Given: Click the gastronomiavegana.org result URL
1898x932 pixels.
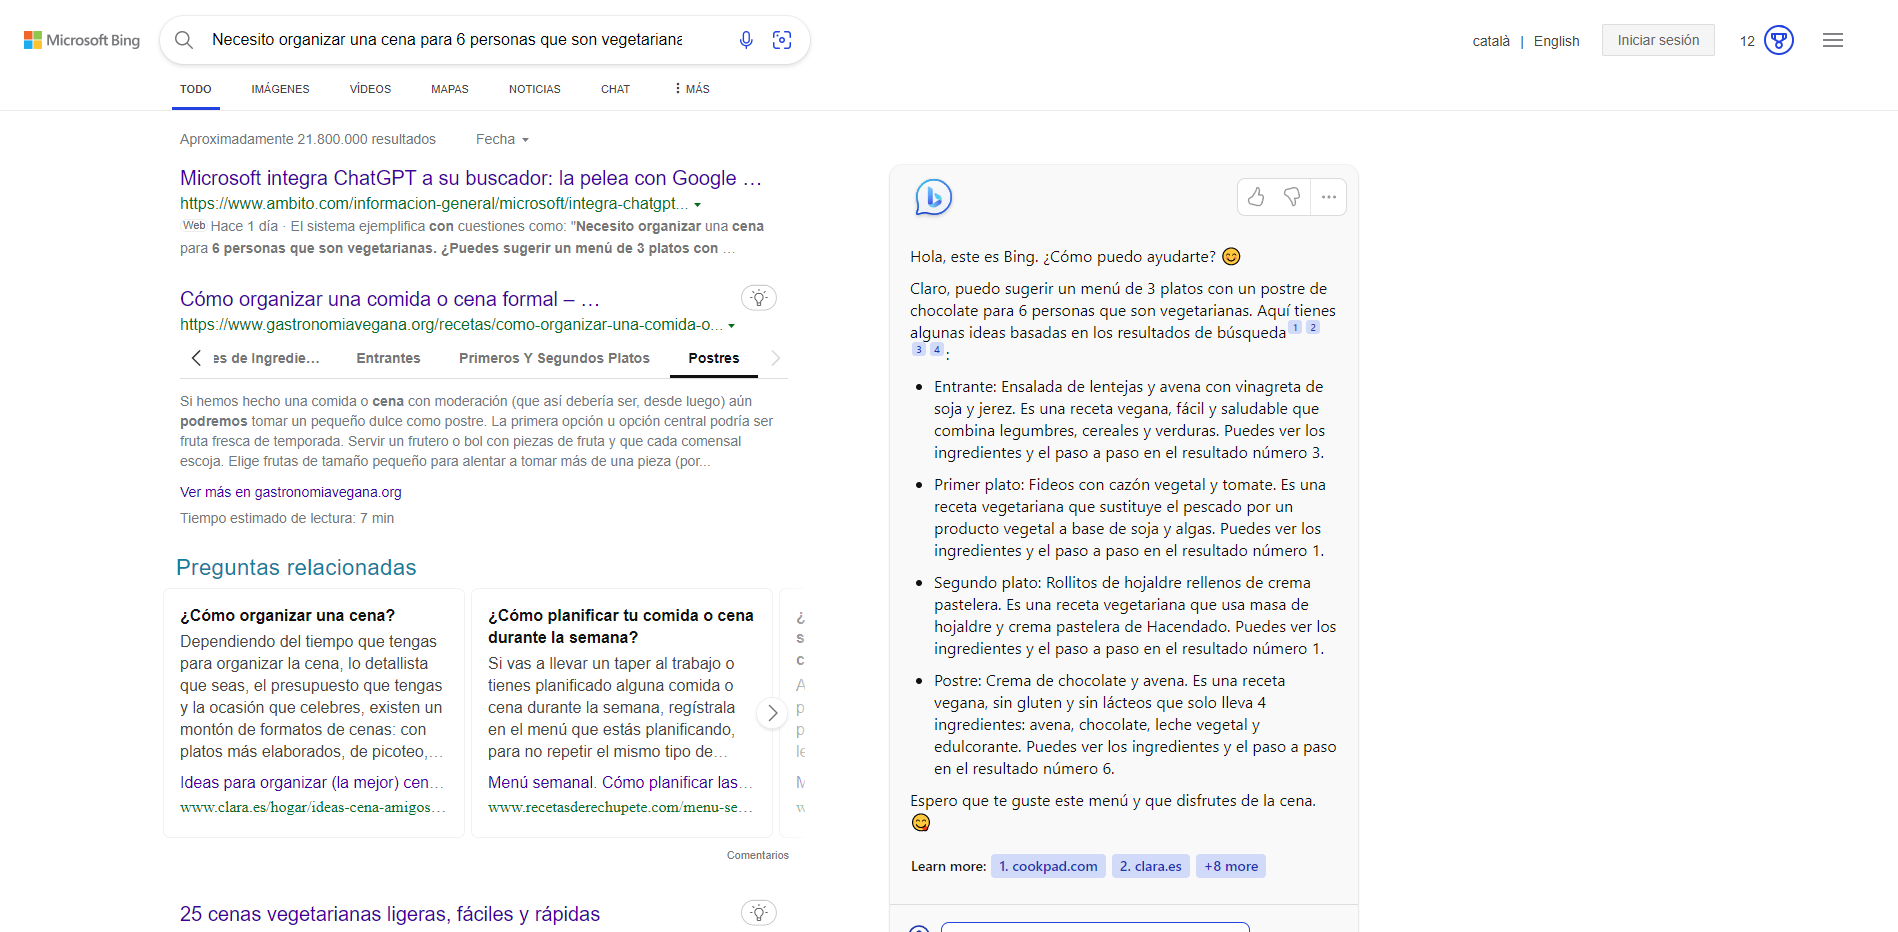Looking at the screenshot, I should point(451,325).
